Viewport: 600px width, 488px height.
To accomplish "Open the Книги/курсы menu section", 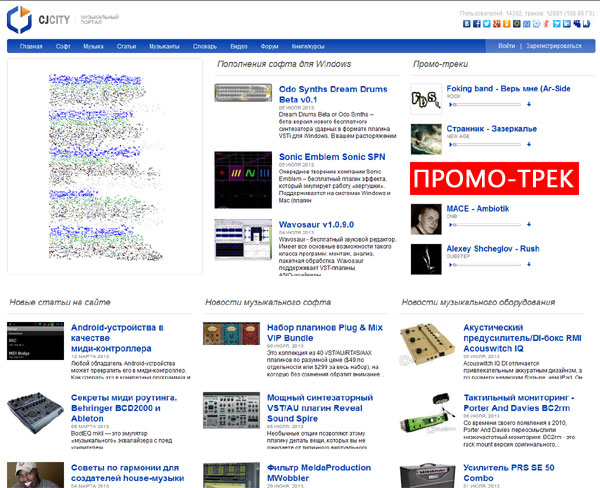I will pyautogui.click(x=308, y=46).
